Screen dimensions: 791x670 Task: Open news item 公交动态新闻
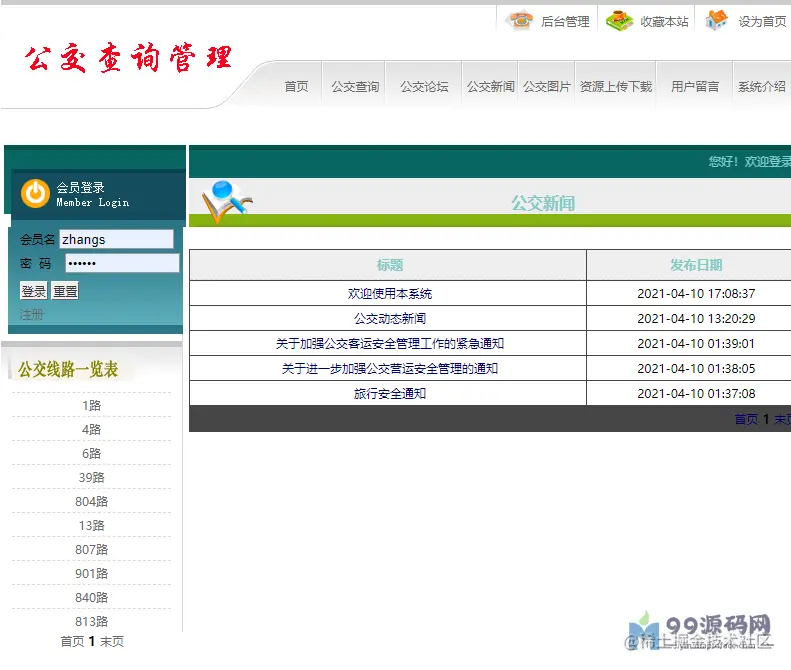389,319
